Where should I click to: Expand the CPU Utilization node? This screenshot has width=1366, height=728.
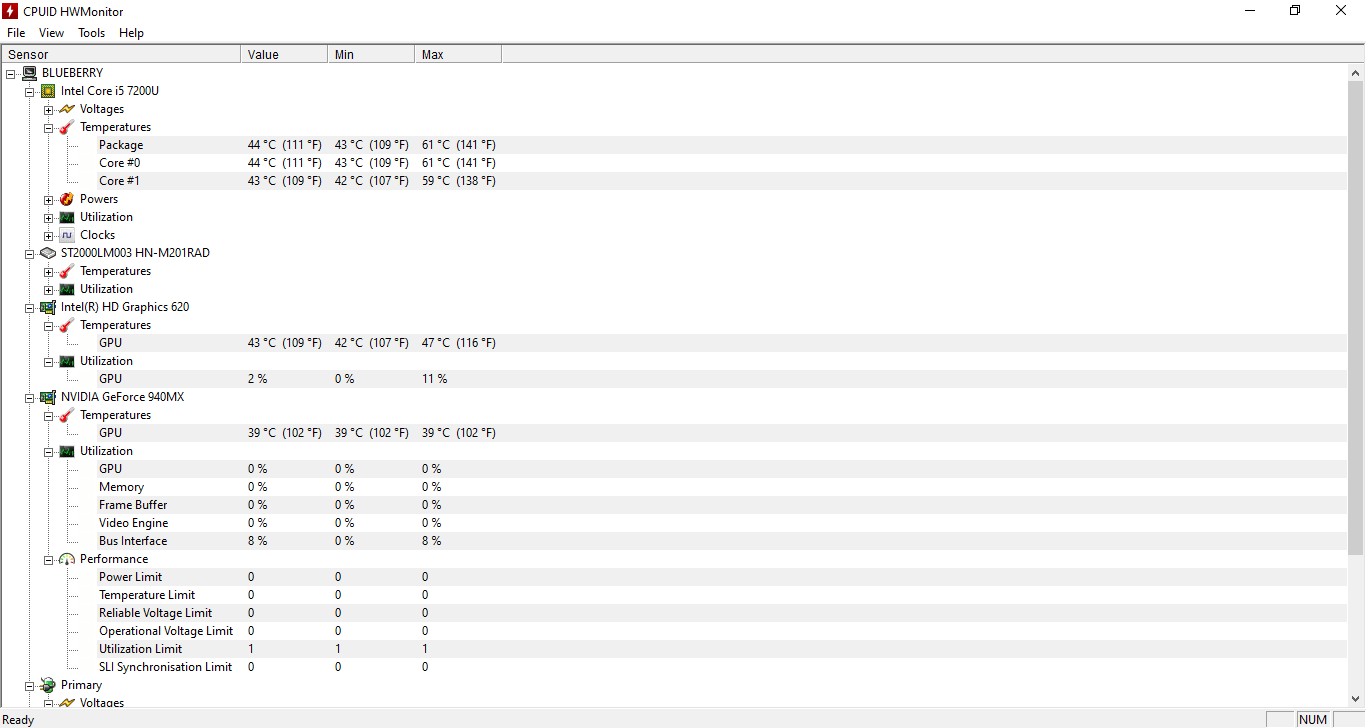(48, 217)
